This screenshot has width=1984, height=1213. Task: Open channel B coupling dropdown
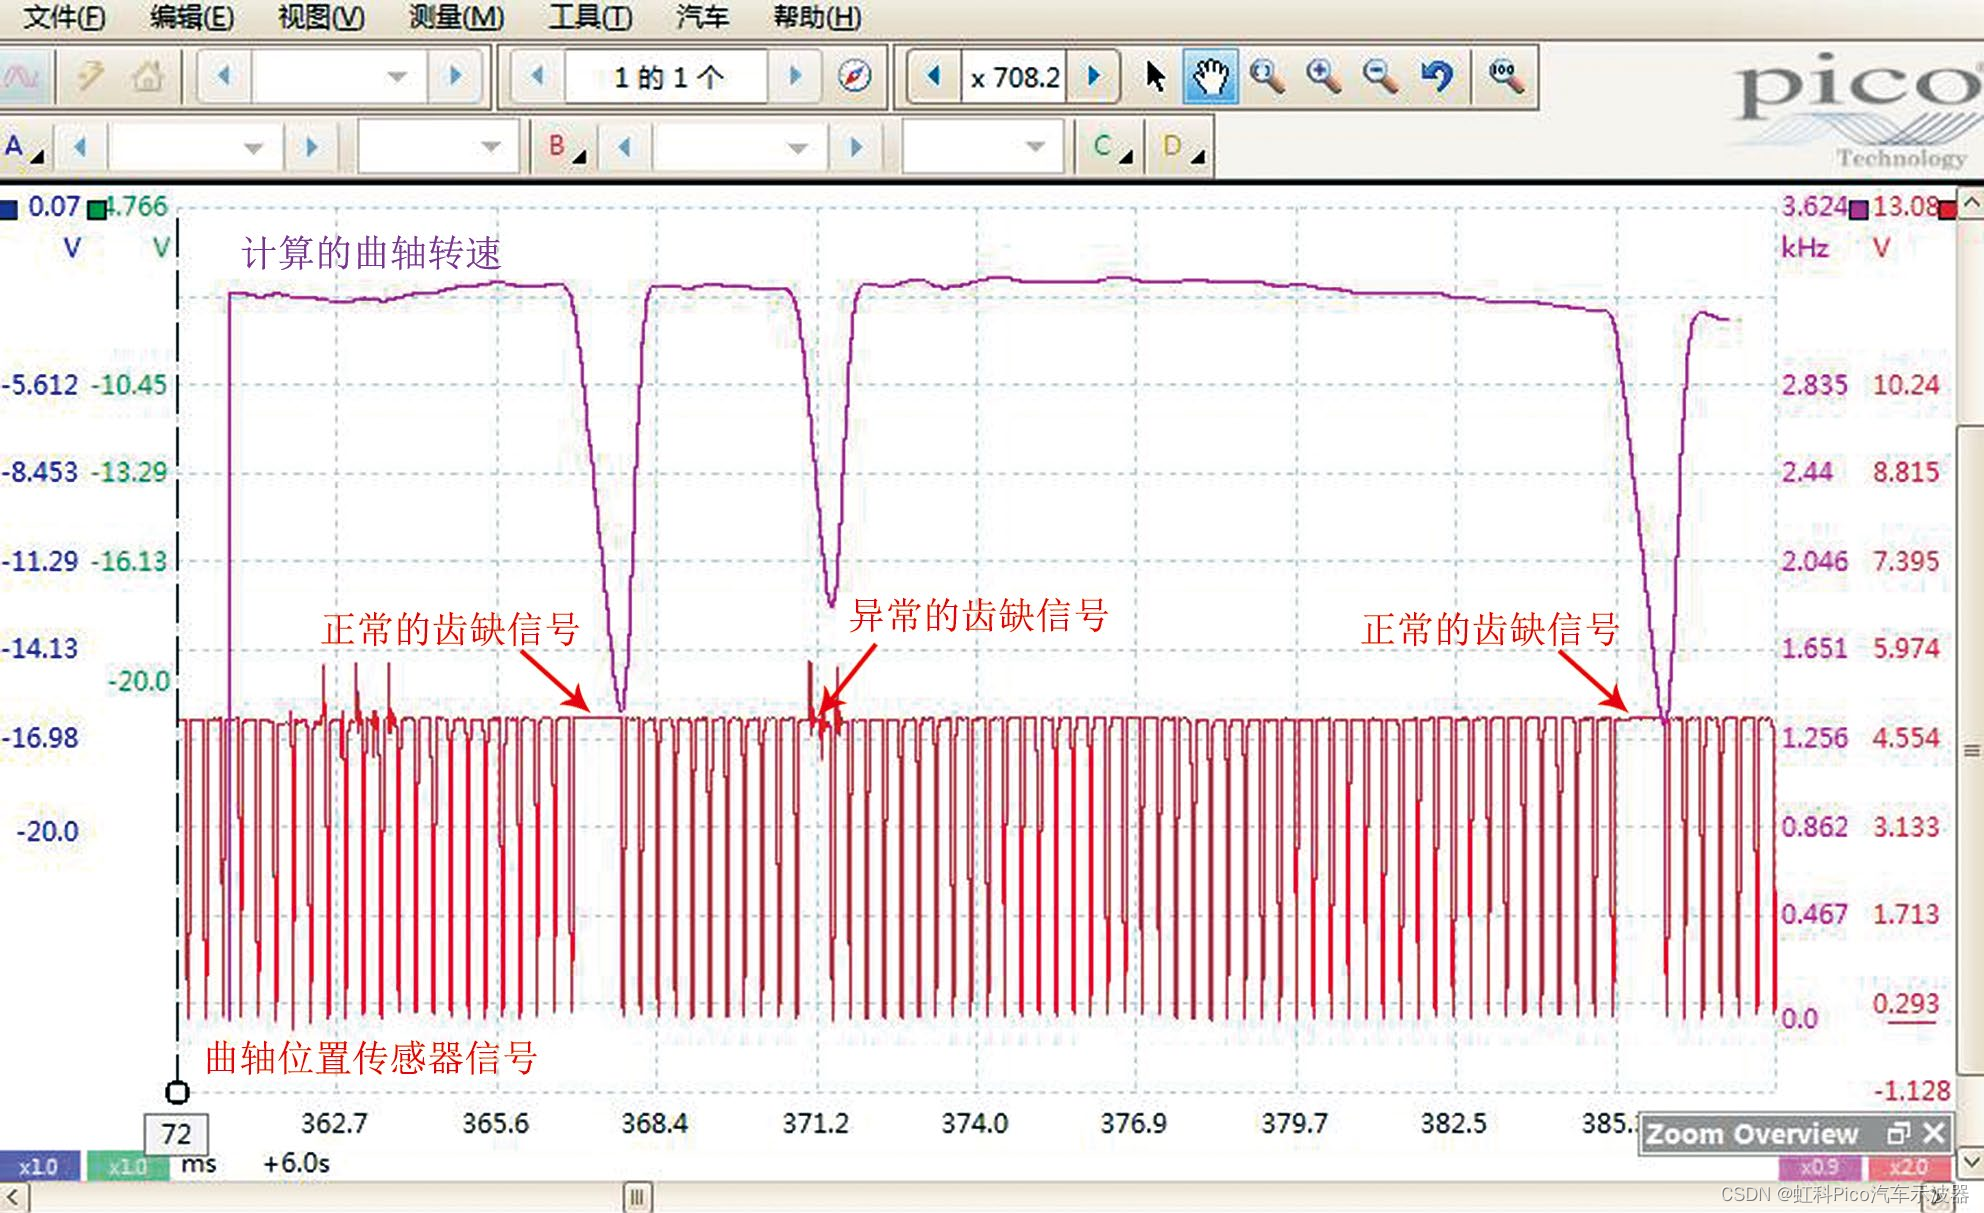(1035, 148)
